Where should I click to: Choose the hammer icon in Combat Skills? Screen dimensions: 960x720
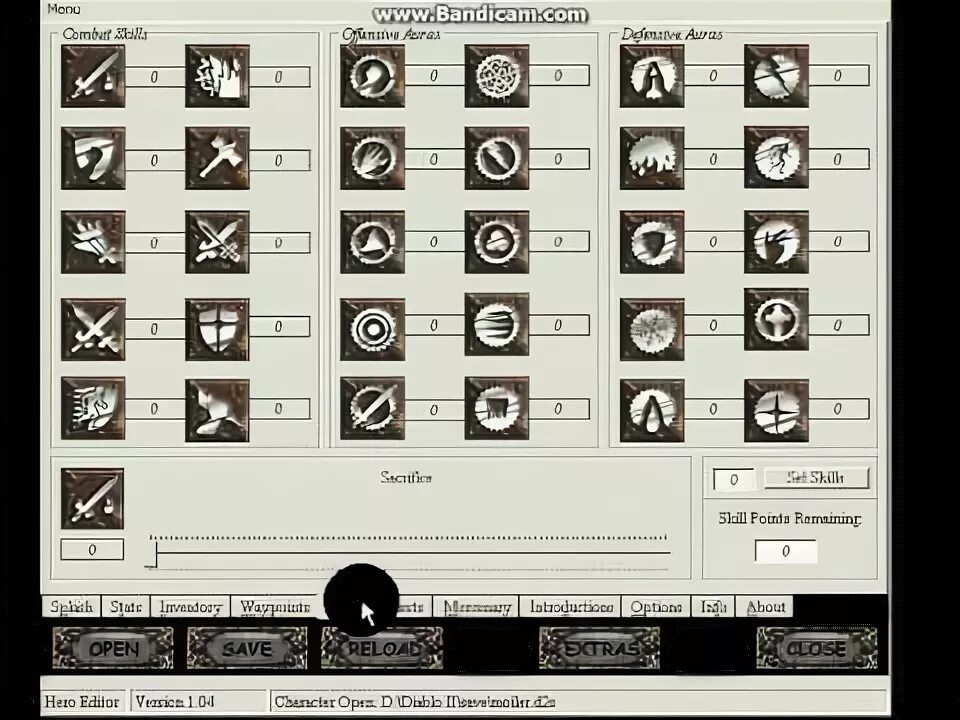(217, 159)
